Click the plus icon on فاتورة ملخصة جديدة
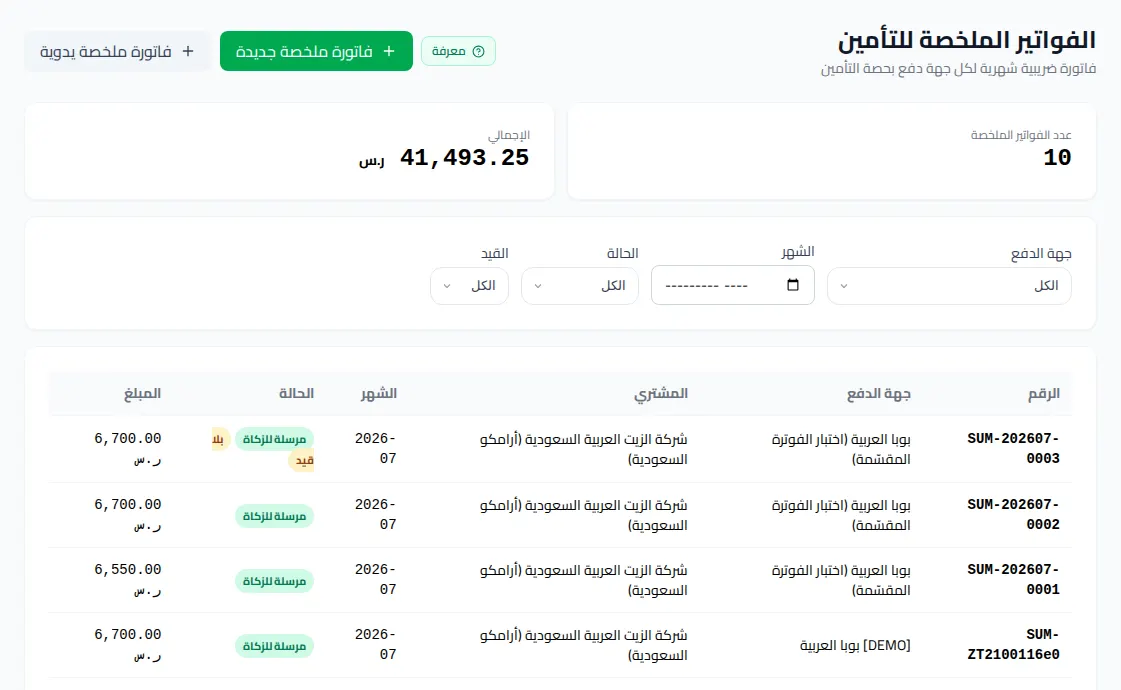 pyautogui.click(x=389, y=51)
